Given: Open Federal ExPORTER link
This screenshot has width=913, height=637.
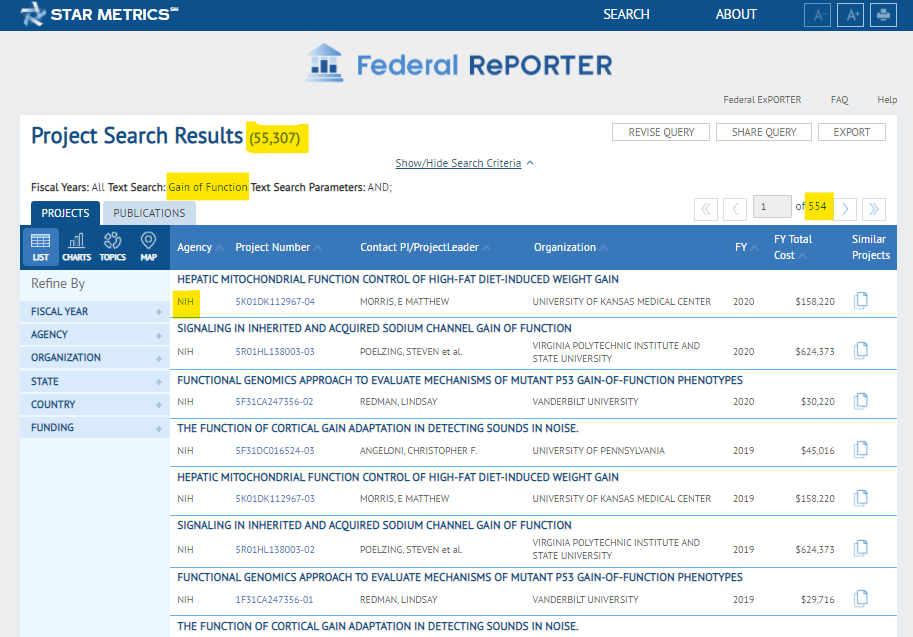Looking at the screenshot, I should click(762, 100).
